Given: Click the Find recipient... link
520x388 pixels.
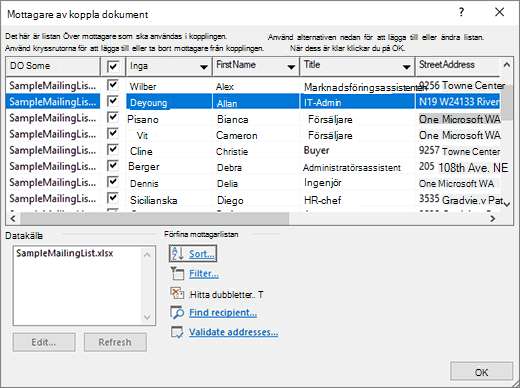Looking at the screenshot, I should tap(223, 313).
